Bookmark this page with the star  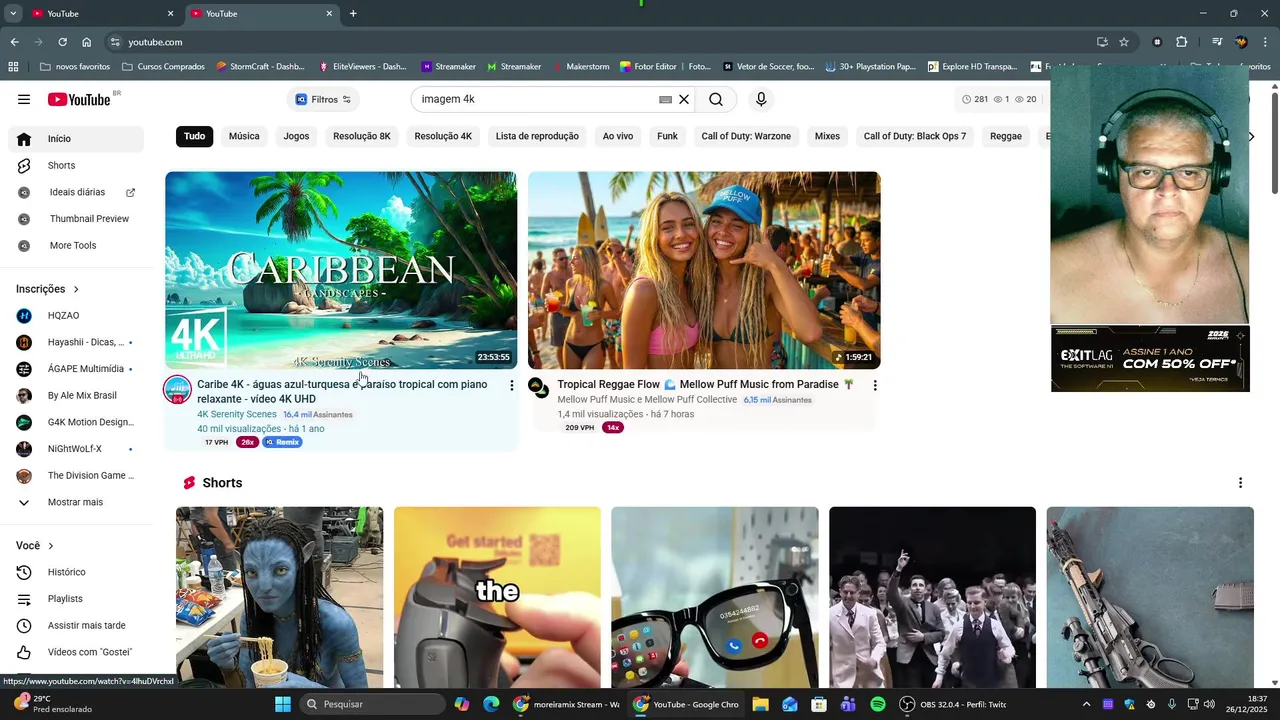1124,42
